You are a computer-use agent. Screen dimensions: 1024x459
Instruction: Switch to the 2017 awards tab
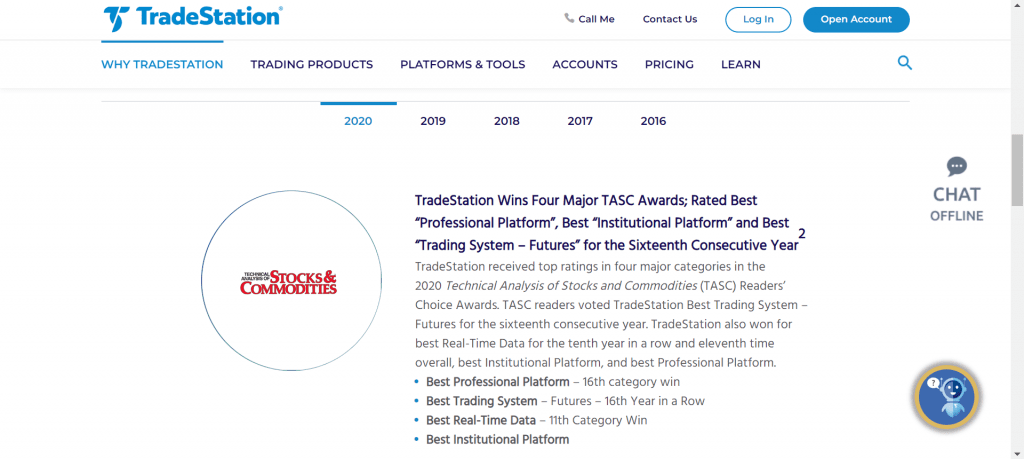pos(580,121)
